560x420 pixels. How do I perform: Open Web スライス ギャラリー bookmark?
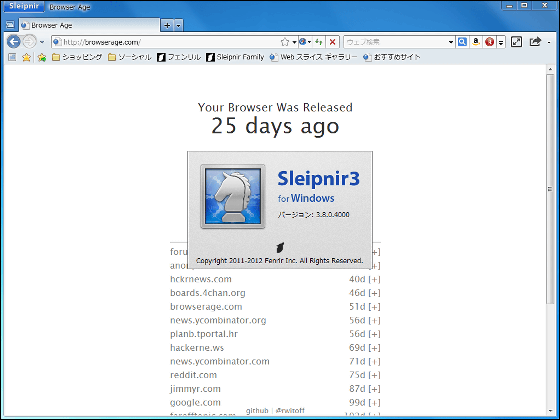coord(313,57)
